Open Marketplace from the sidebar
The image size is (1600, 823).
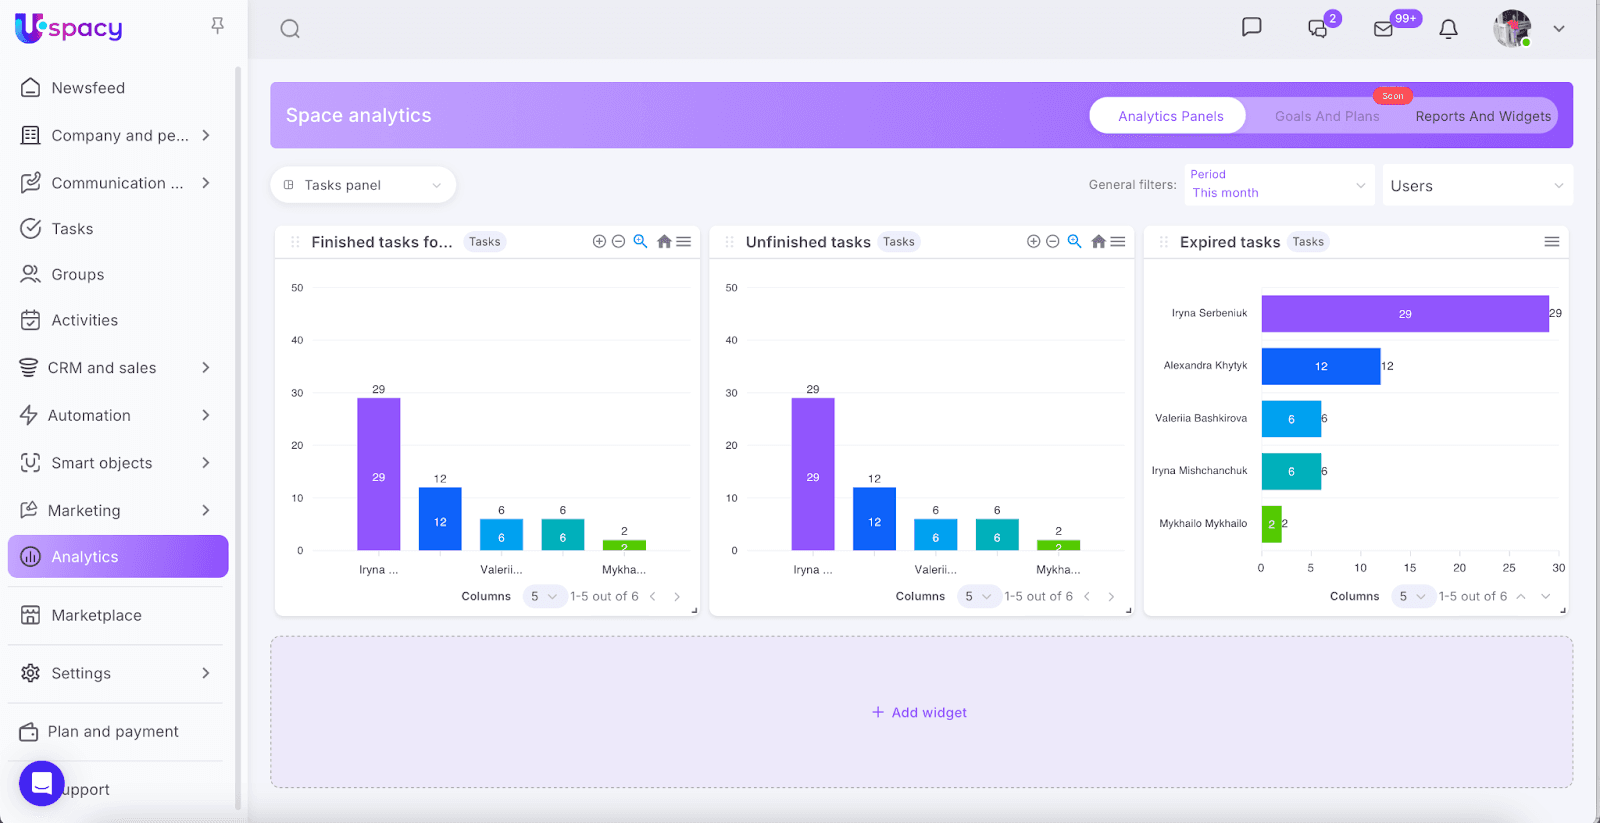point(96,615)
